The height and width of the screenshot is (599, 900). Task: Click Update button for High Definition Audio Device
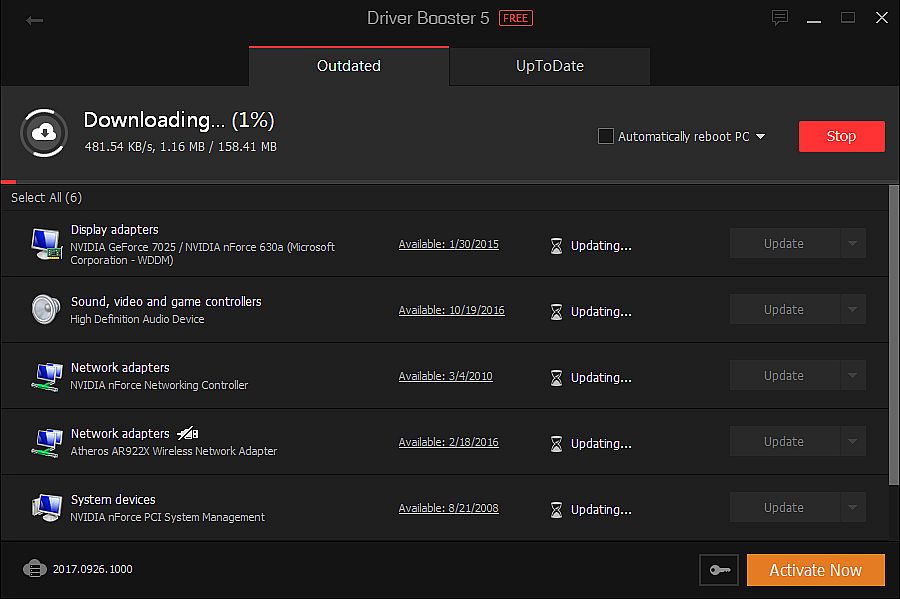coord(785,309)
